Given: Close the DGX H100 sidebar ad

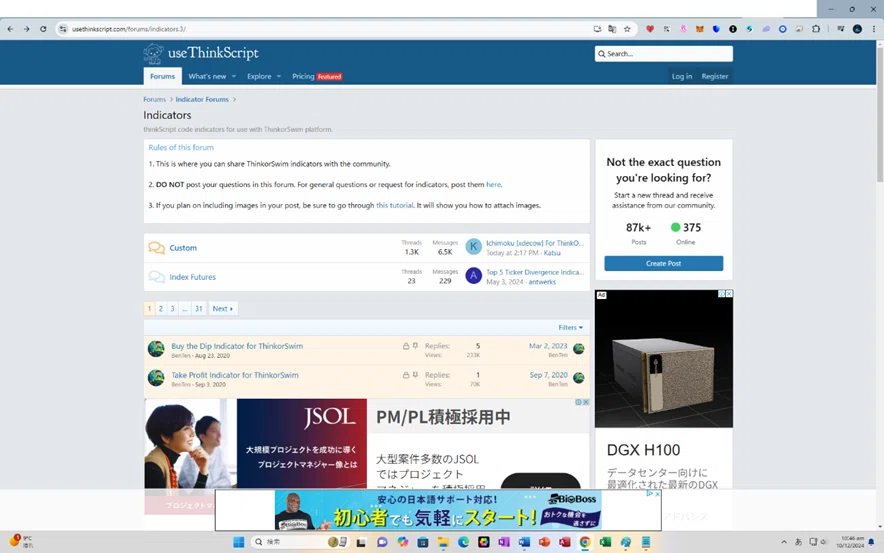Looking at the screenshot, I should coord(729,294).
